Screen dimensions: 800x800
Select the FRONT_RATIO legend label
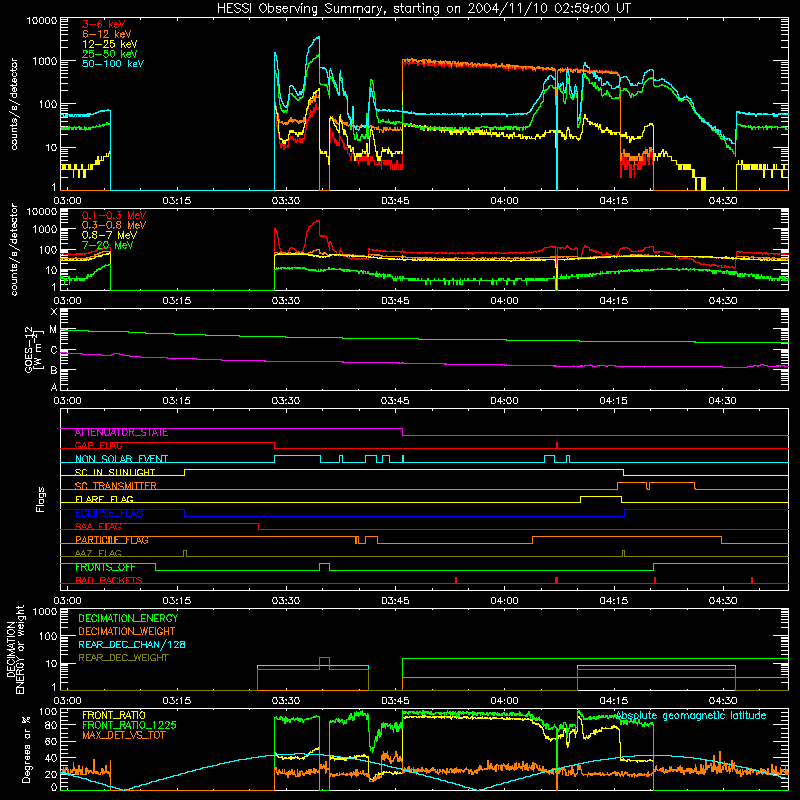click(114, 715)
